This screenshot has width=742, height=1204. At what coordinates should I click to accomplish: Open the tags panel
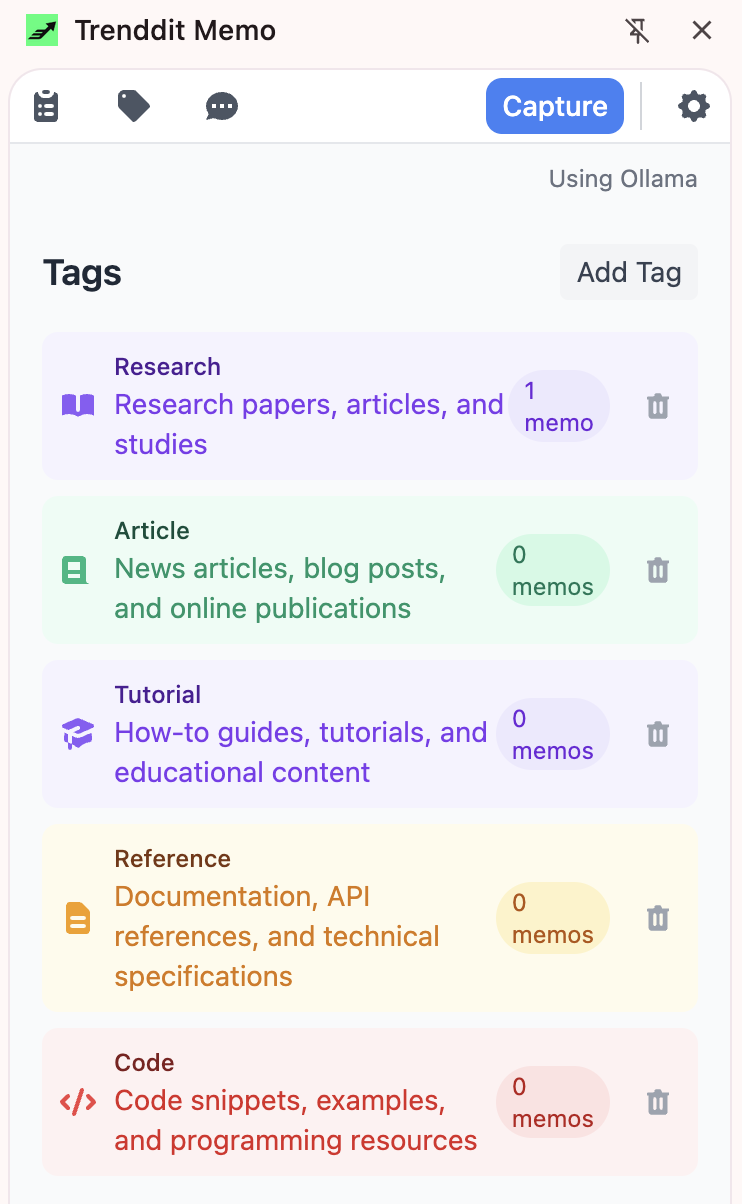(133, 106)
